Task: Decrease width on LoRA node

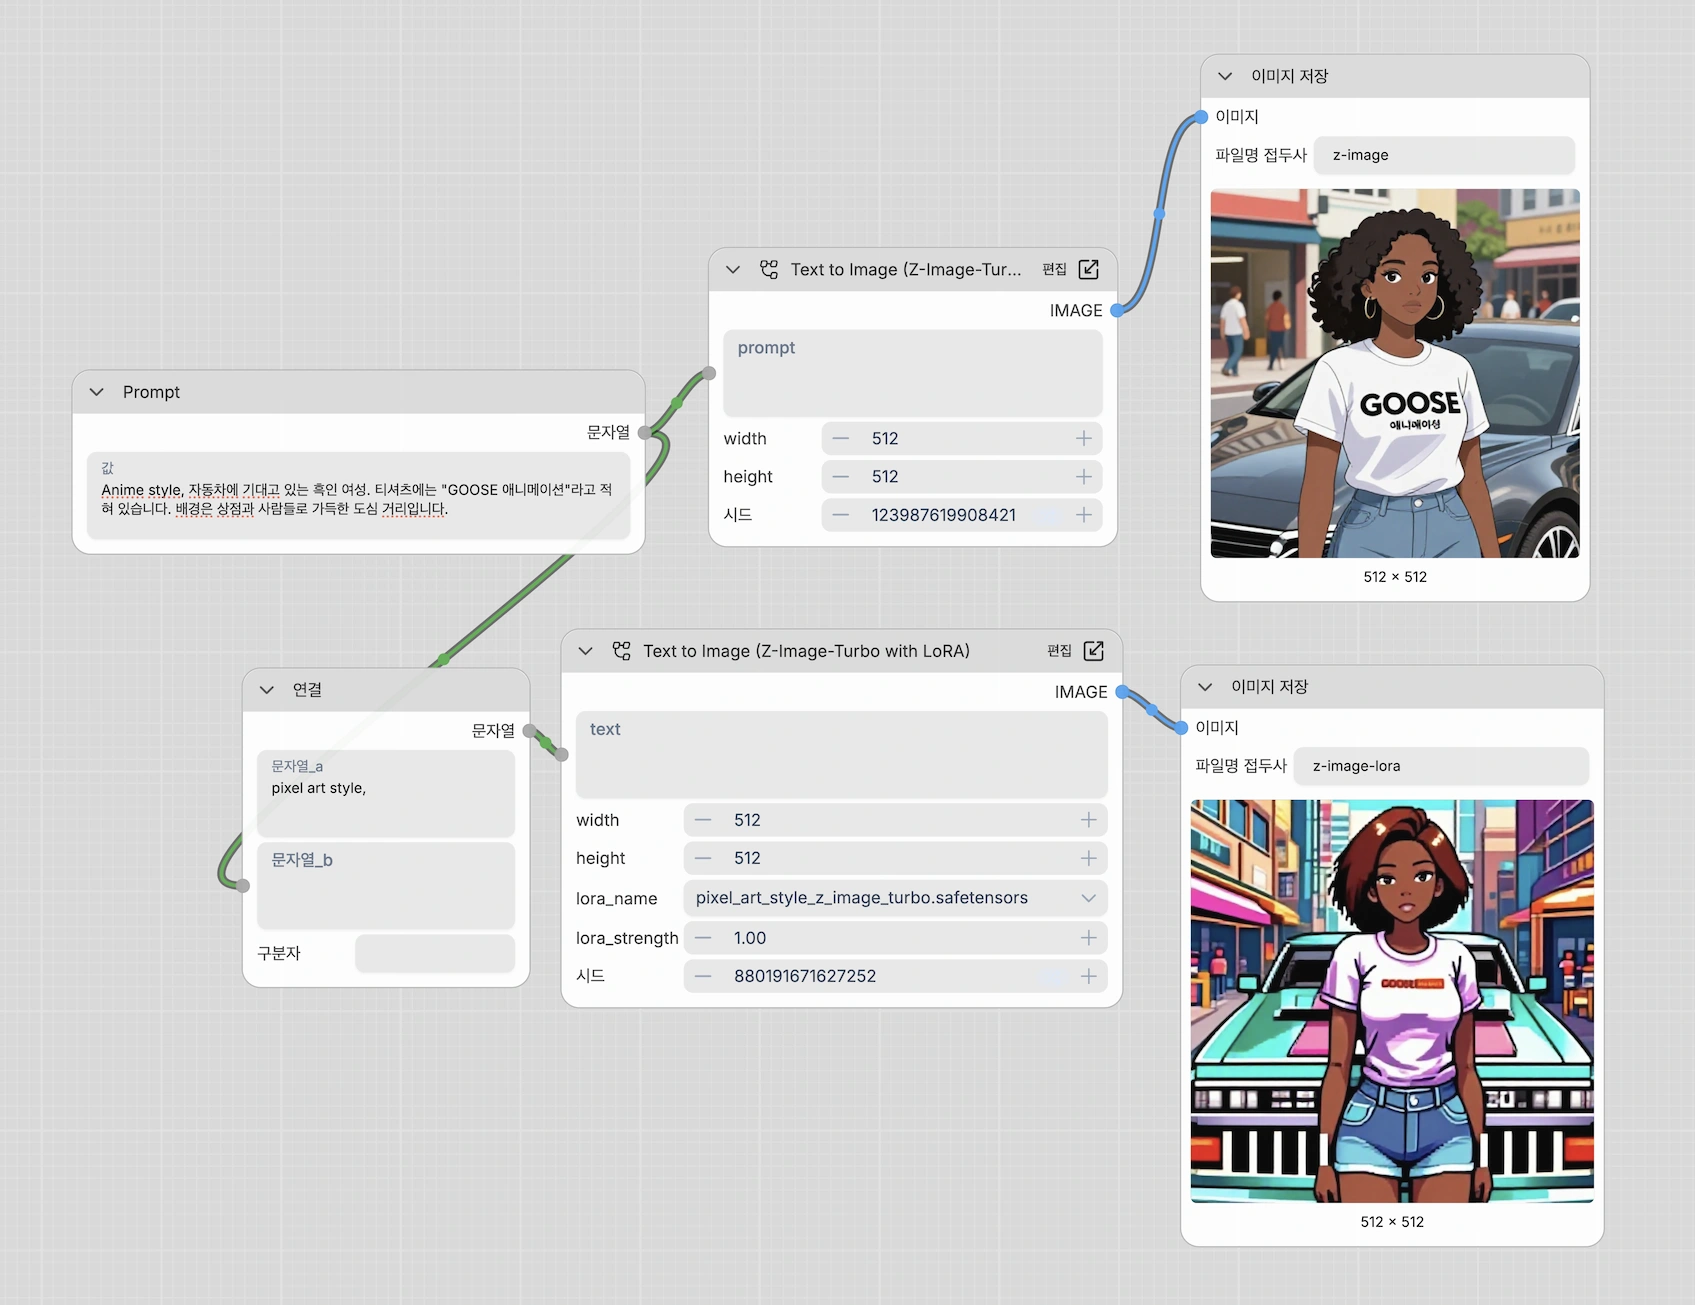Action: click(703, 820)
